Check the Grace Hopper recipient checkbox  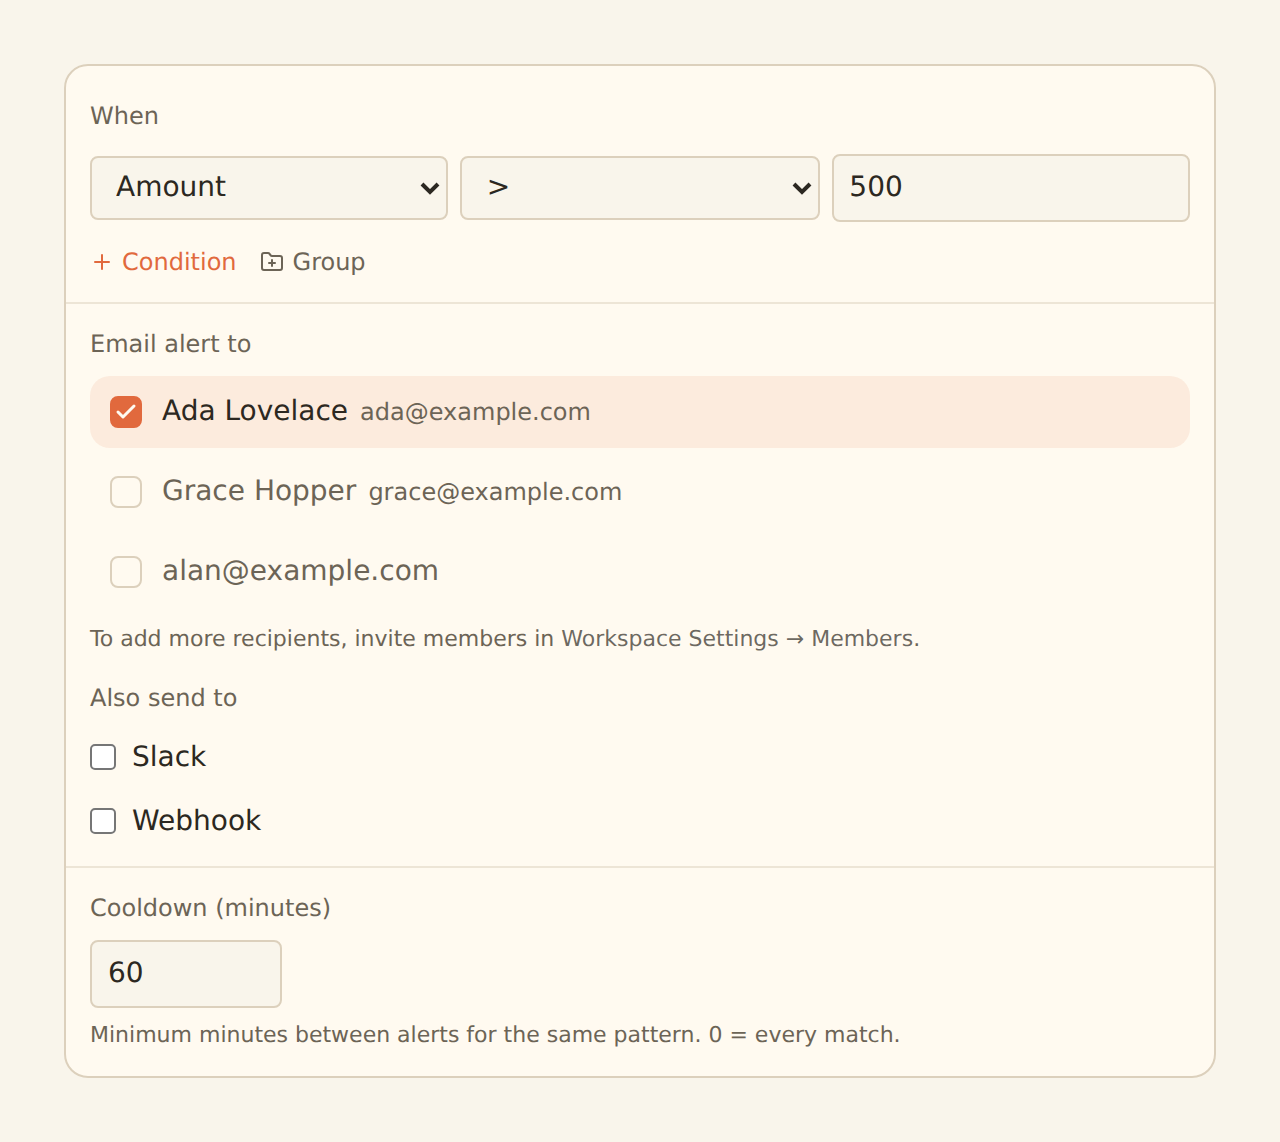pos(126,492)
